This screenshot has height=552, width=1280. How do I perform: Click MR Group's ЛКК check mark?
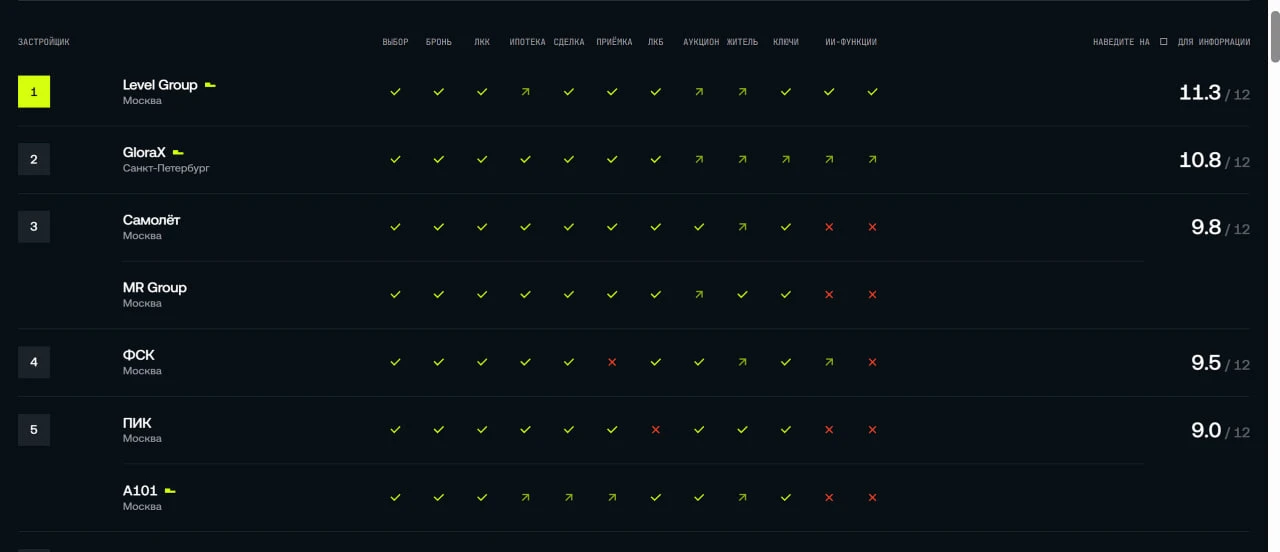tap(482, 295)
